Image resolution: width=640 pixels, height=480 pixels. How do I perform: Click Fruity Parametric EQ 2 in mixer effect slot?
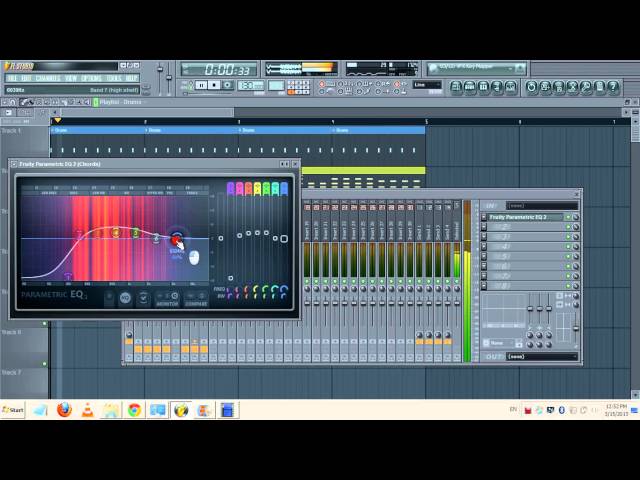coord(525,217)
